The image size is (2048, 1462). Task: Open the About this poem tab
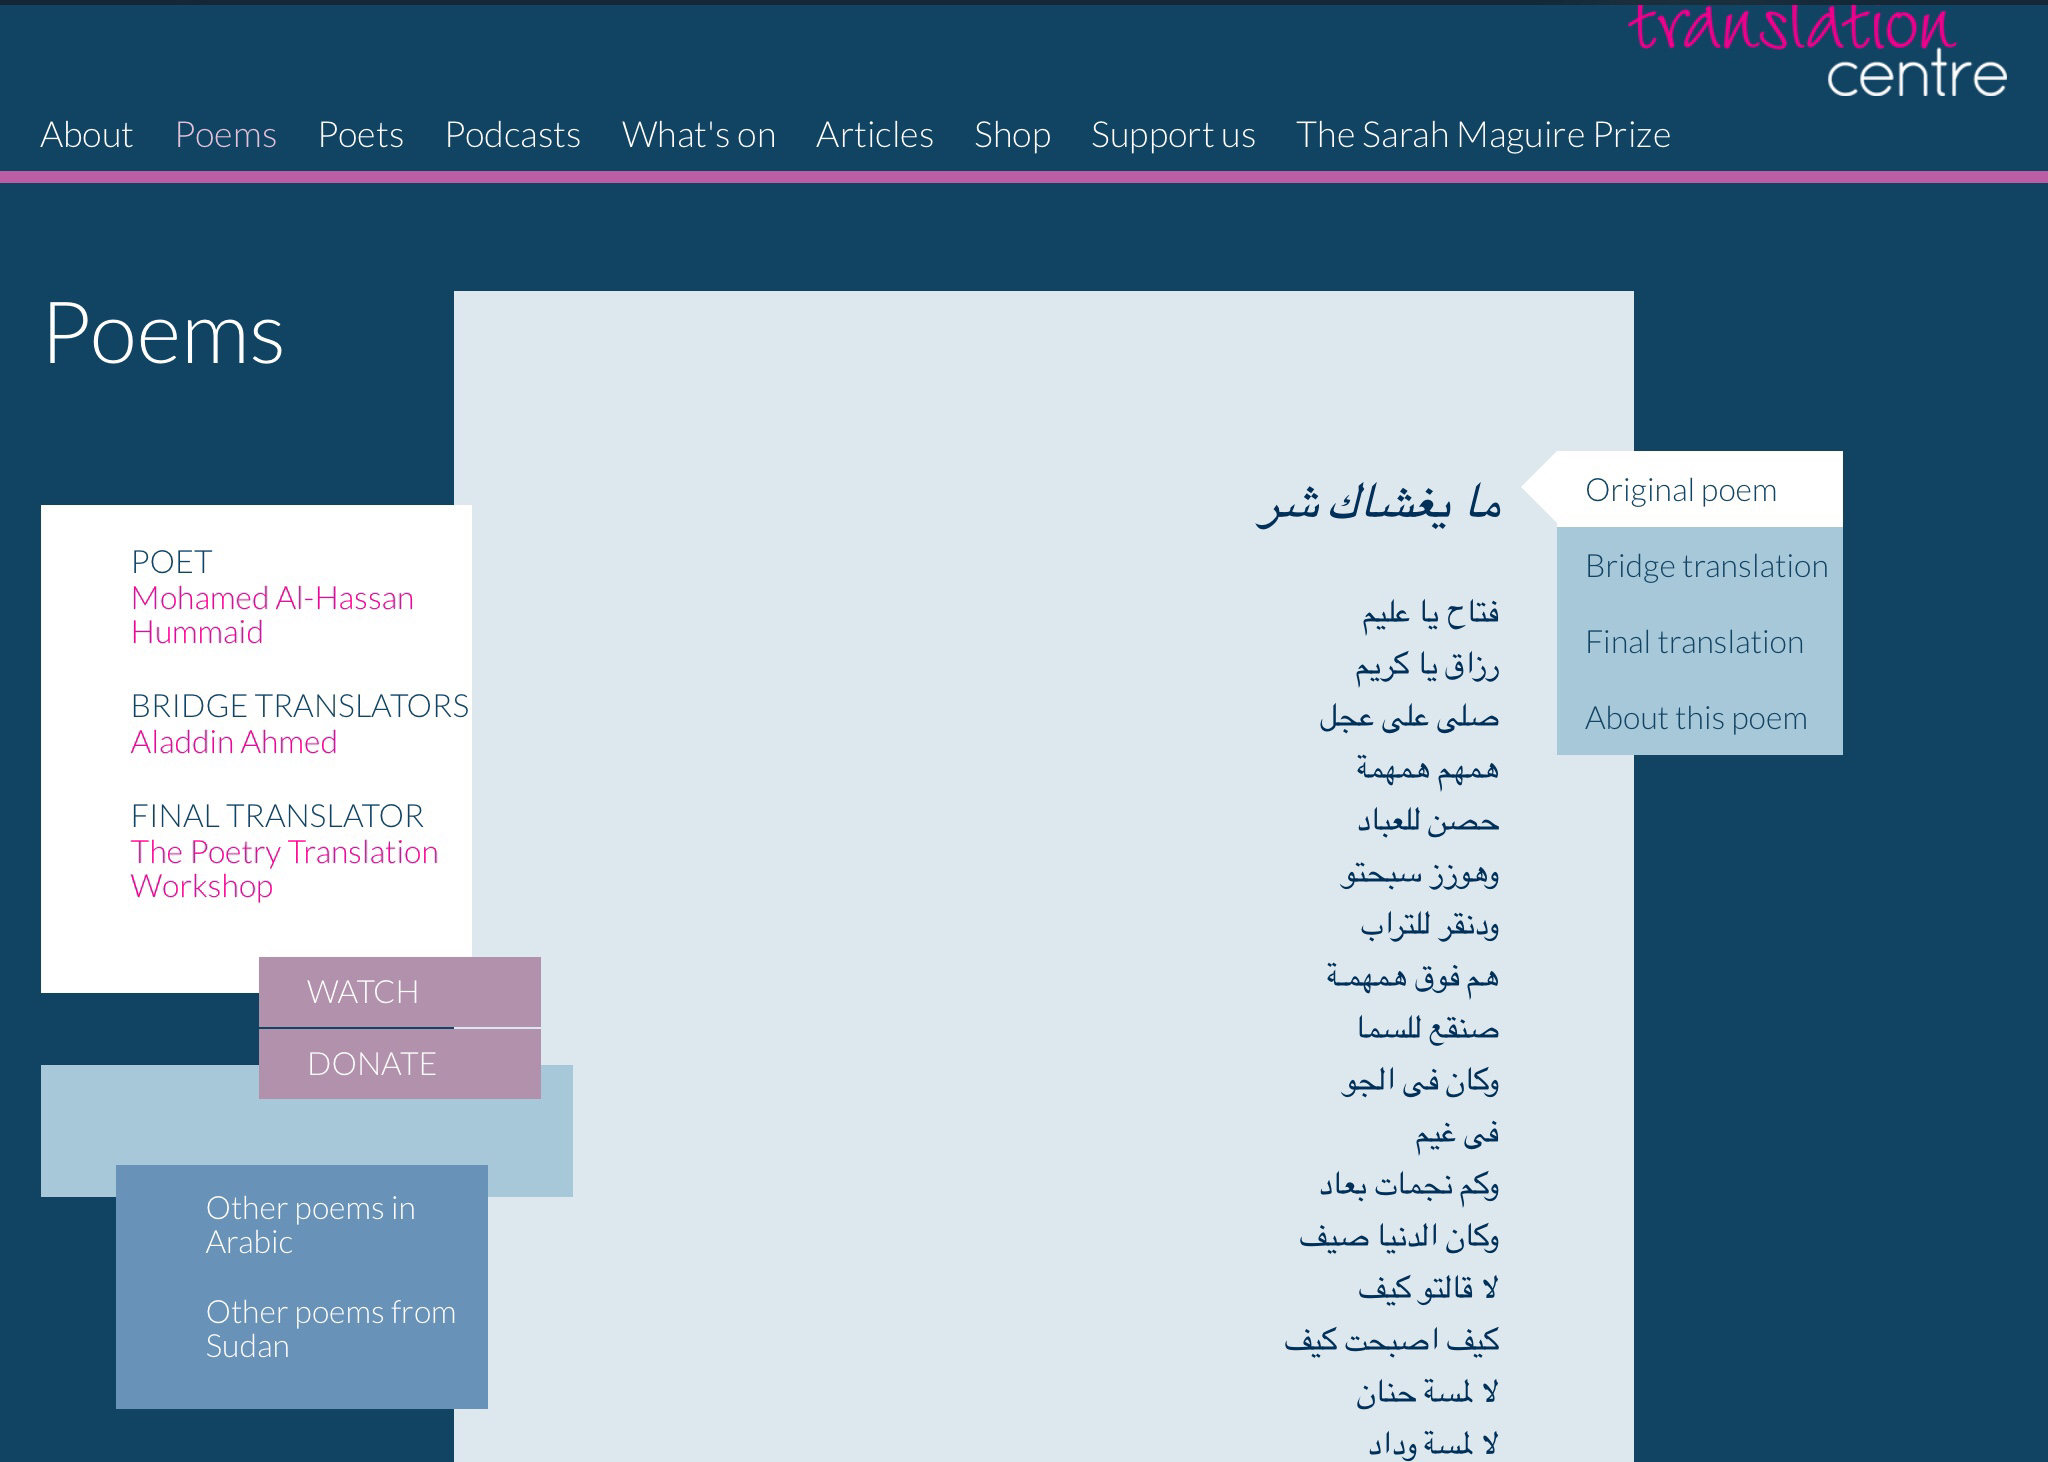(x=1696, y=718)
